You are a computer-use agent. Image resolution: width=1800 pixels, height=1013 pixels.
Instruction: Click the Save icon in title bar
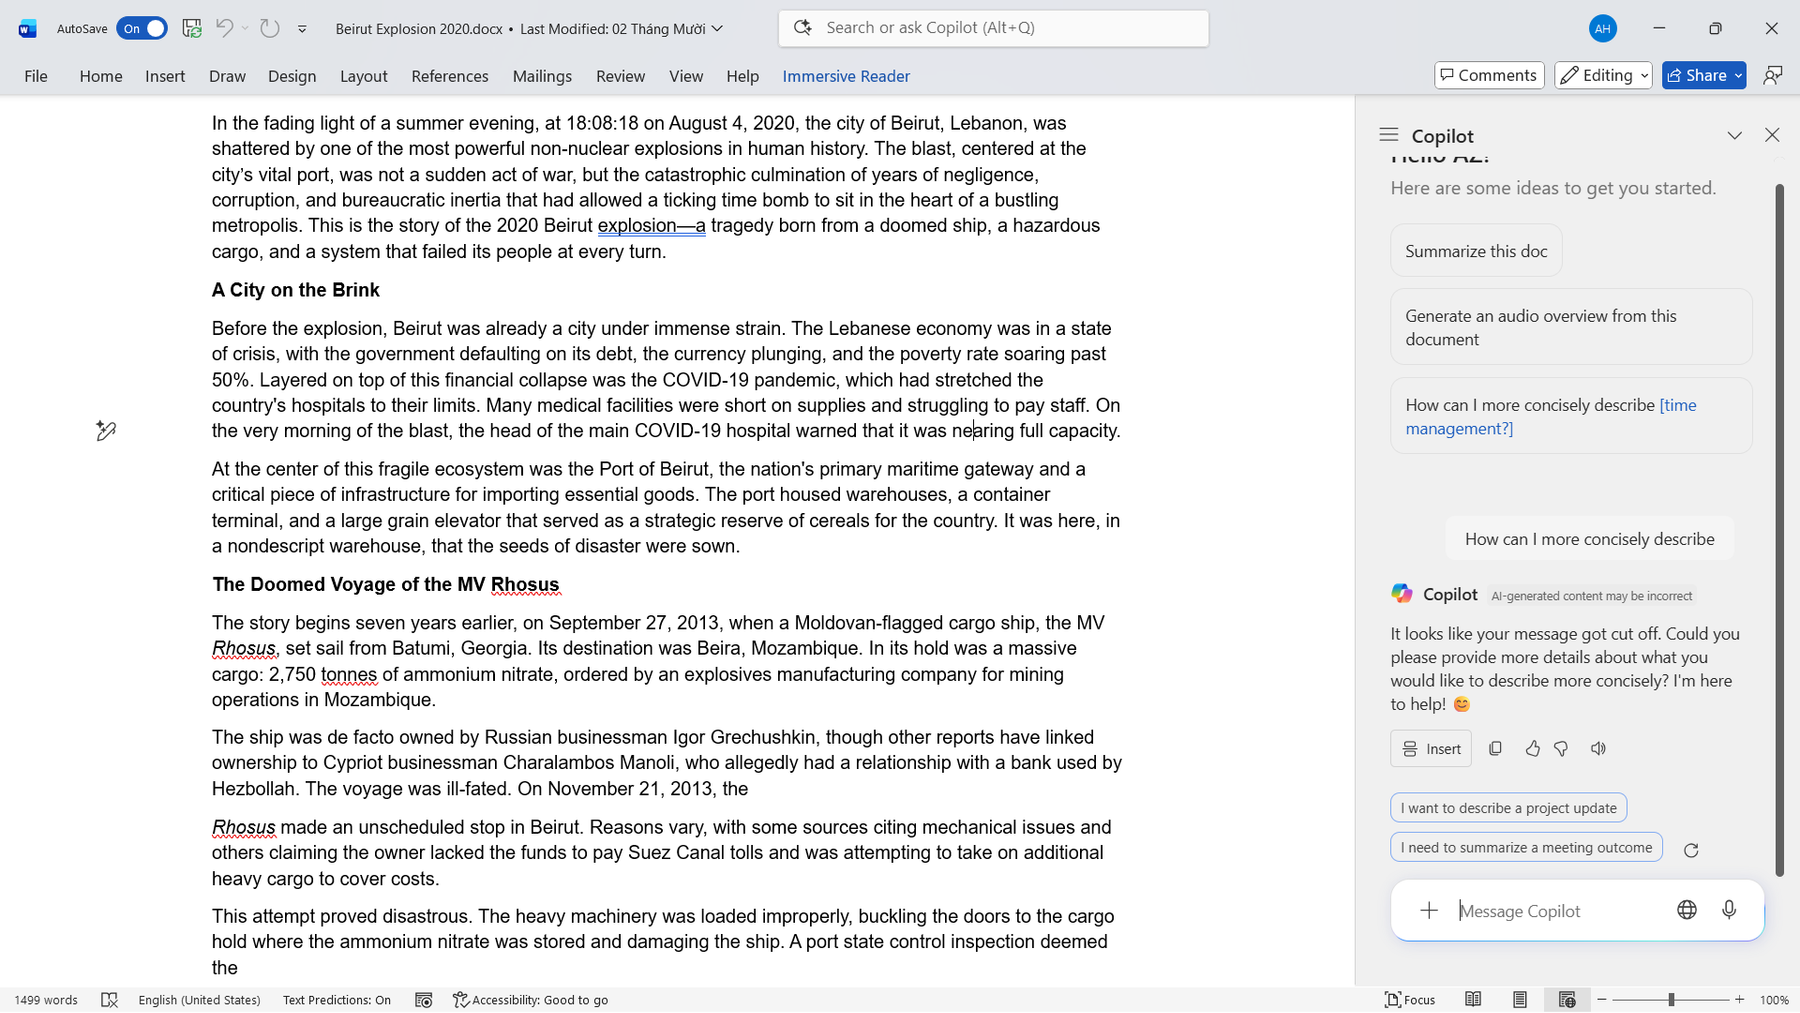(x=192, y=28)
